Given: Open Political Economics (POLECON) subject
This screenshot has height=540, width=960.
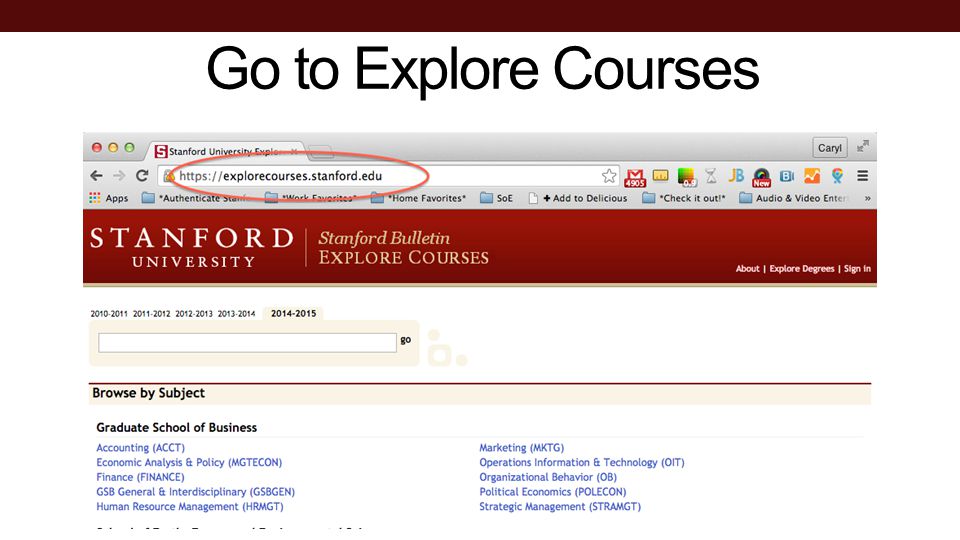Looking at the screenshot, I should pyautogui.click(x=553, y=492).
